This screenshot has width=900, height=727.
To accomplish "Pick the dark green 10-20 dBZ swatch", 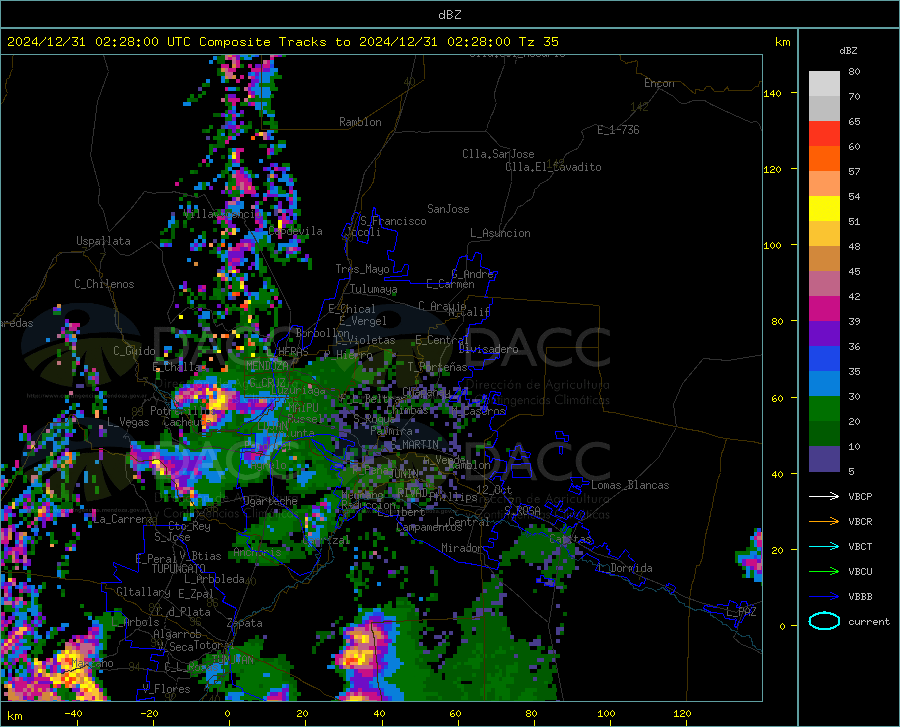I will [x=824, y=434].
